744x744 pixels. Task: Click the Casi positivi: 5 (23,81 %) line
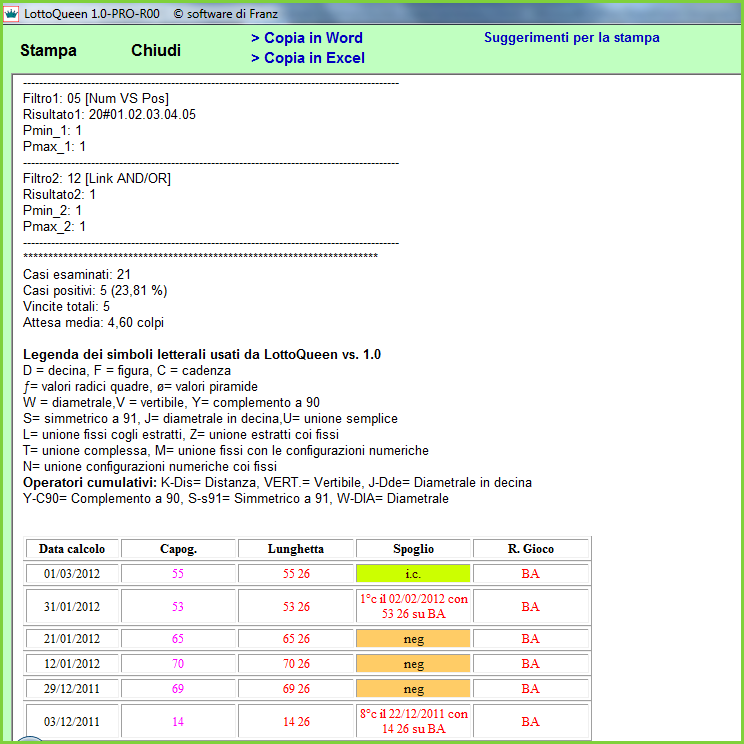(95, 290)
